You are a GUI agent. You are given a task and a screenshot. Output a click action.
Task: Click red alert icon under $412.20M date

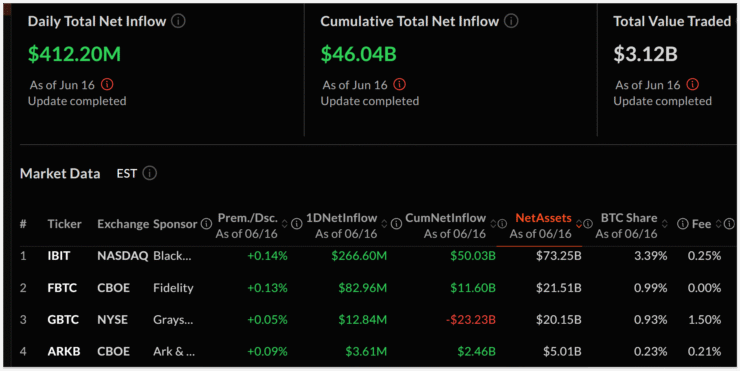tap(107, 85)
